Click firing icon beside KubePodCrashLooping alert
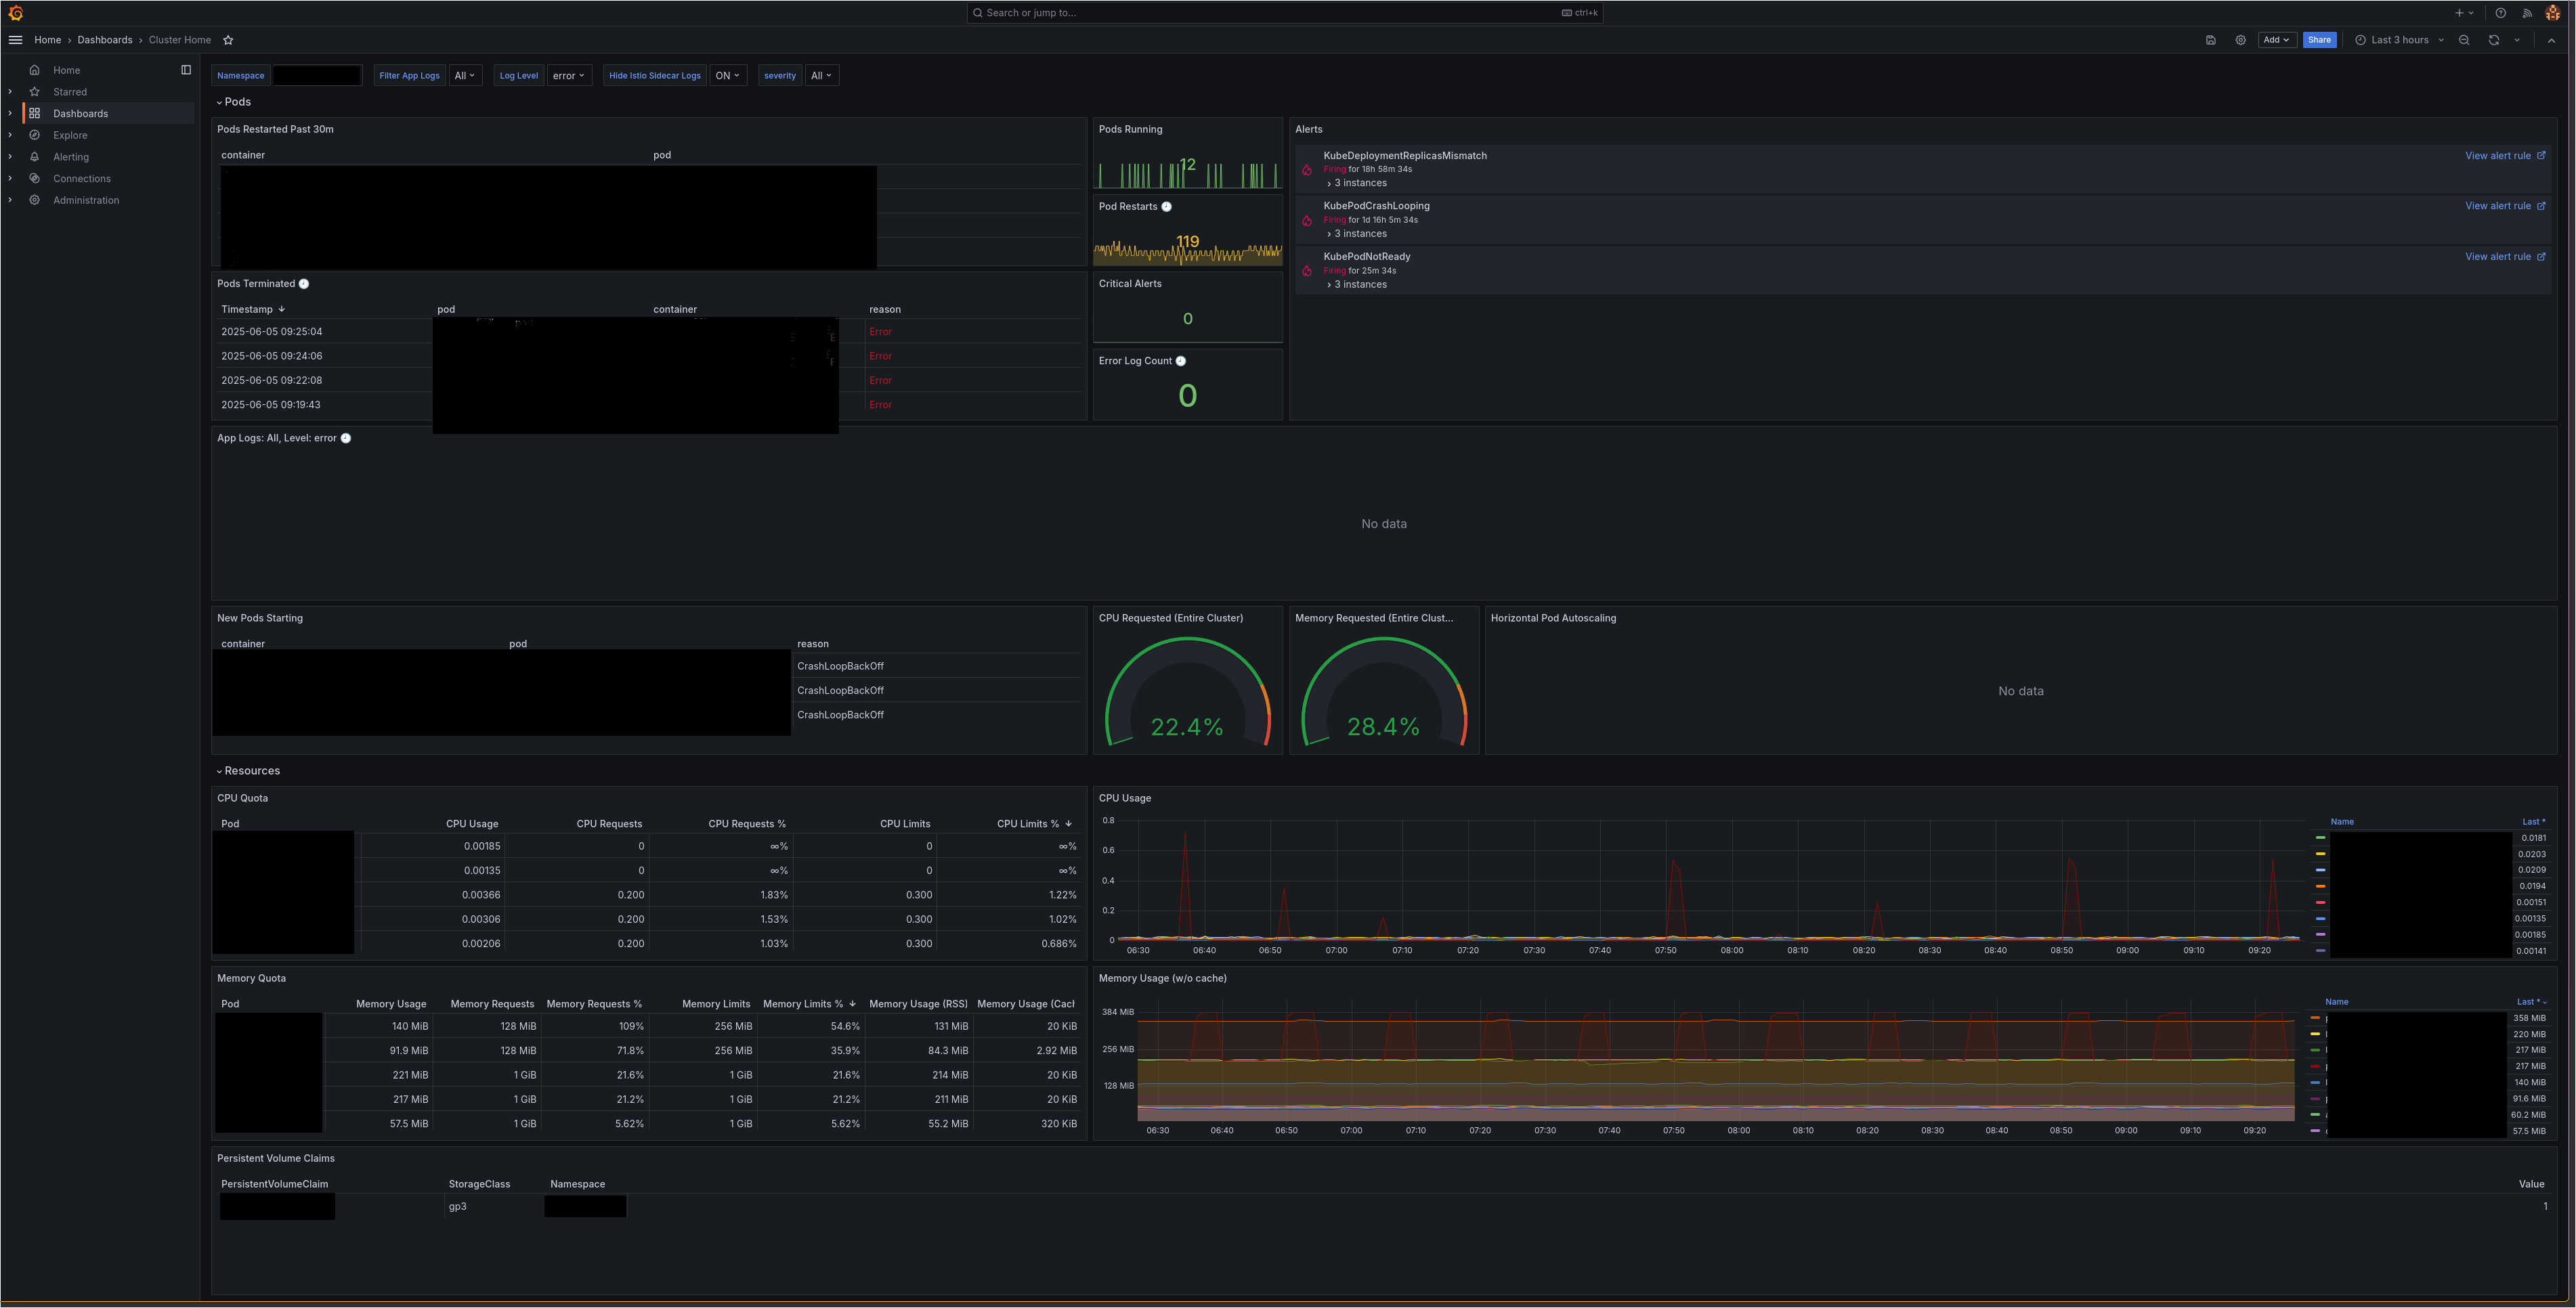Image resolution: width=2576 pixels, height=1308 pixels. coord(1307,221)
